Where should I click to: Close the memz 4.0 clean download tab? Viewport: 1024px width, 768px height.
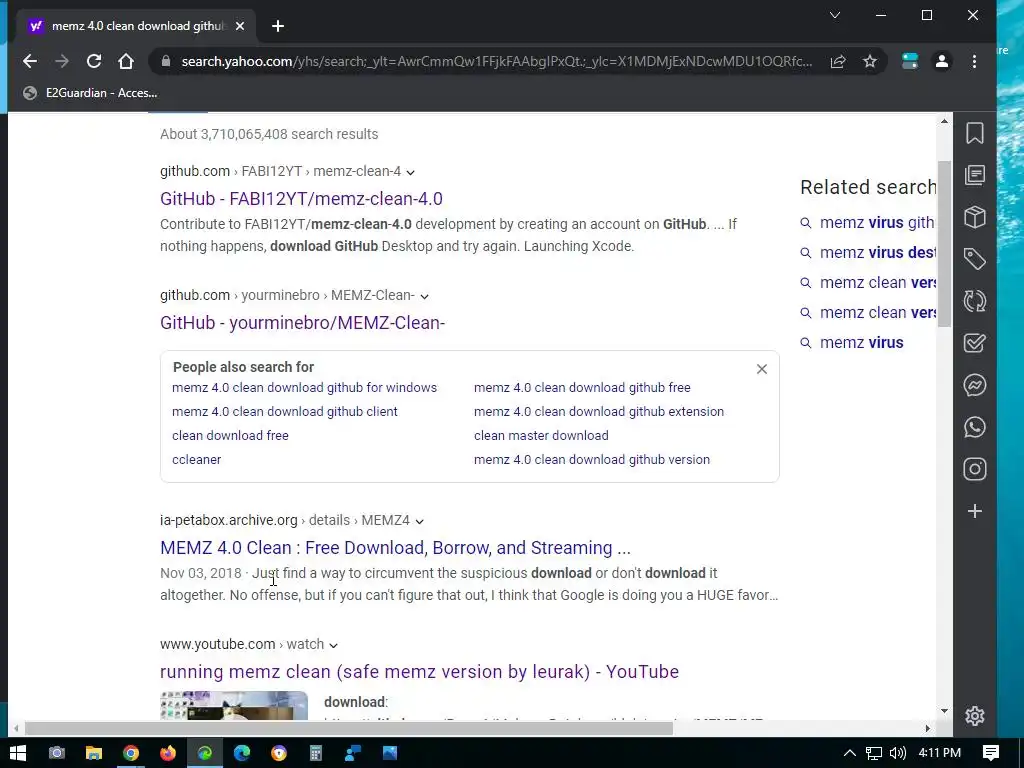coord(240,26)
